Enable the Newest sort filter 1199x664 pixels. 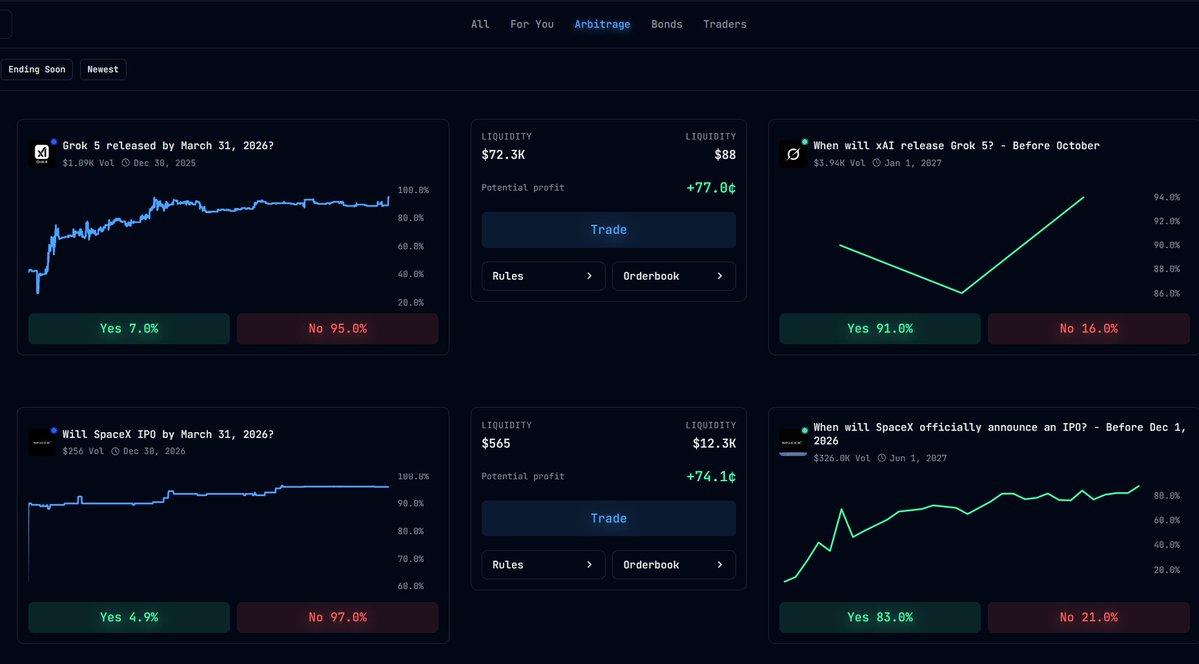[x=102, y=69]
